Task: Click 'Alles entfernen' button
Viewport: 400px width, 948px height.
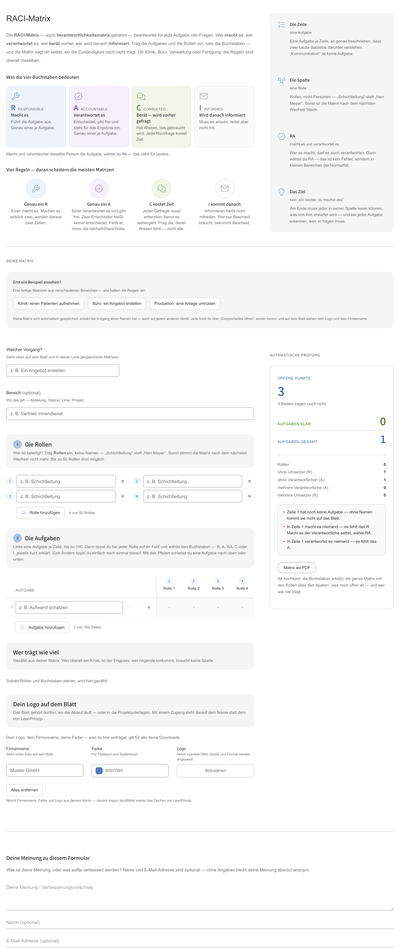Action: pos(24,790)
